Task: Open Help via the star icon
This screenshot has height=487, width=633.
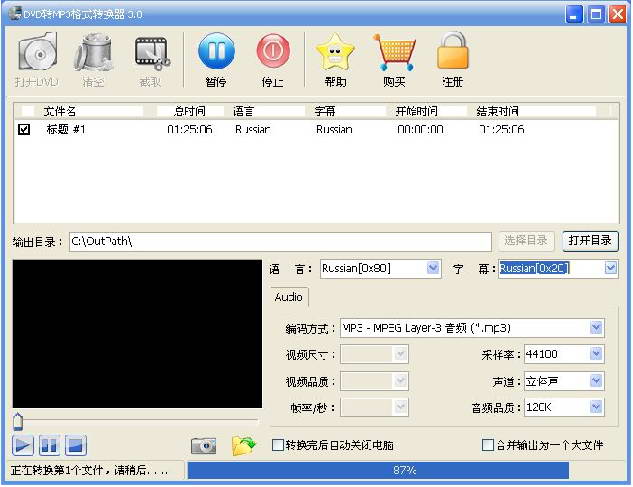Action: pos(335,53)
